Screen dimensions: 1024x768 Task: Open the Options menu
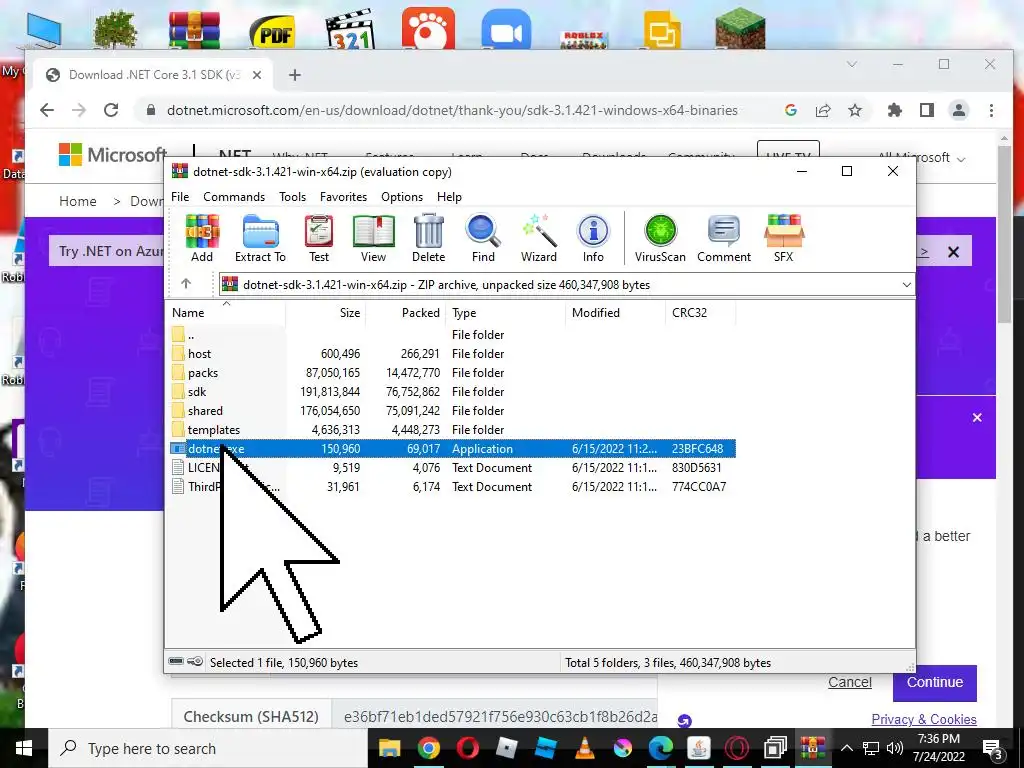(x=402, y=197)
